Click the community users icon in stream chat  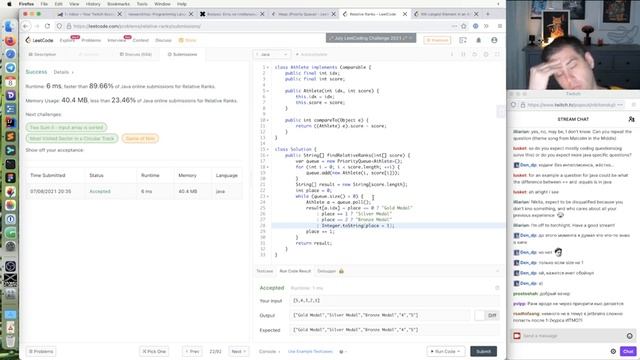click(x=631, y=119)
